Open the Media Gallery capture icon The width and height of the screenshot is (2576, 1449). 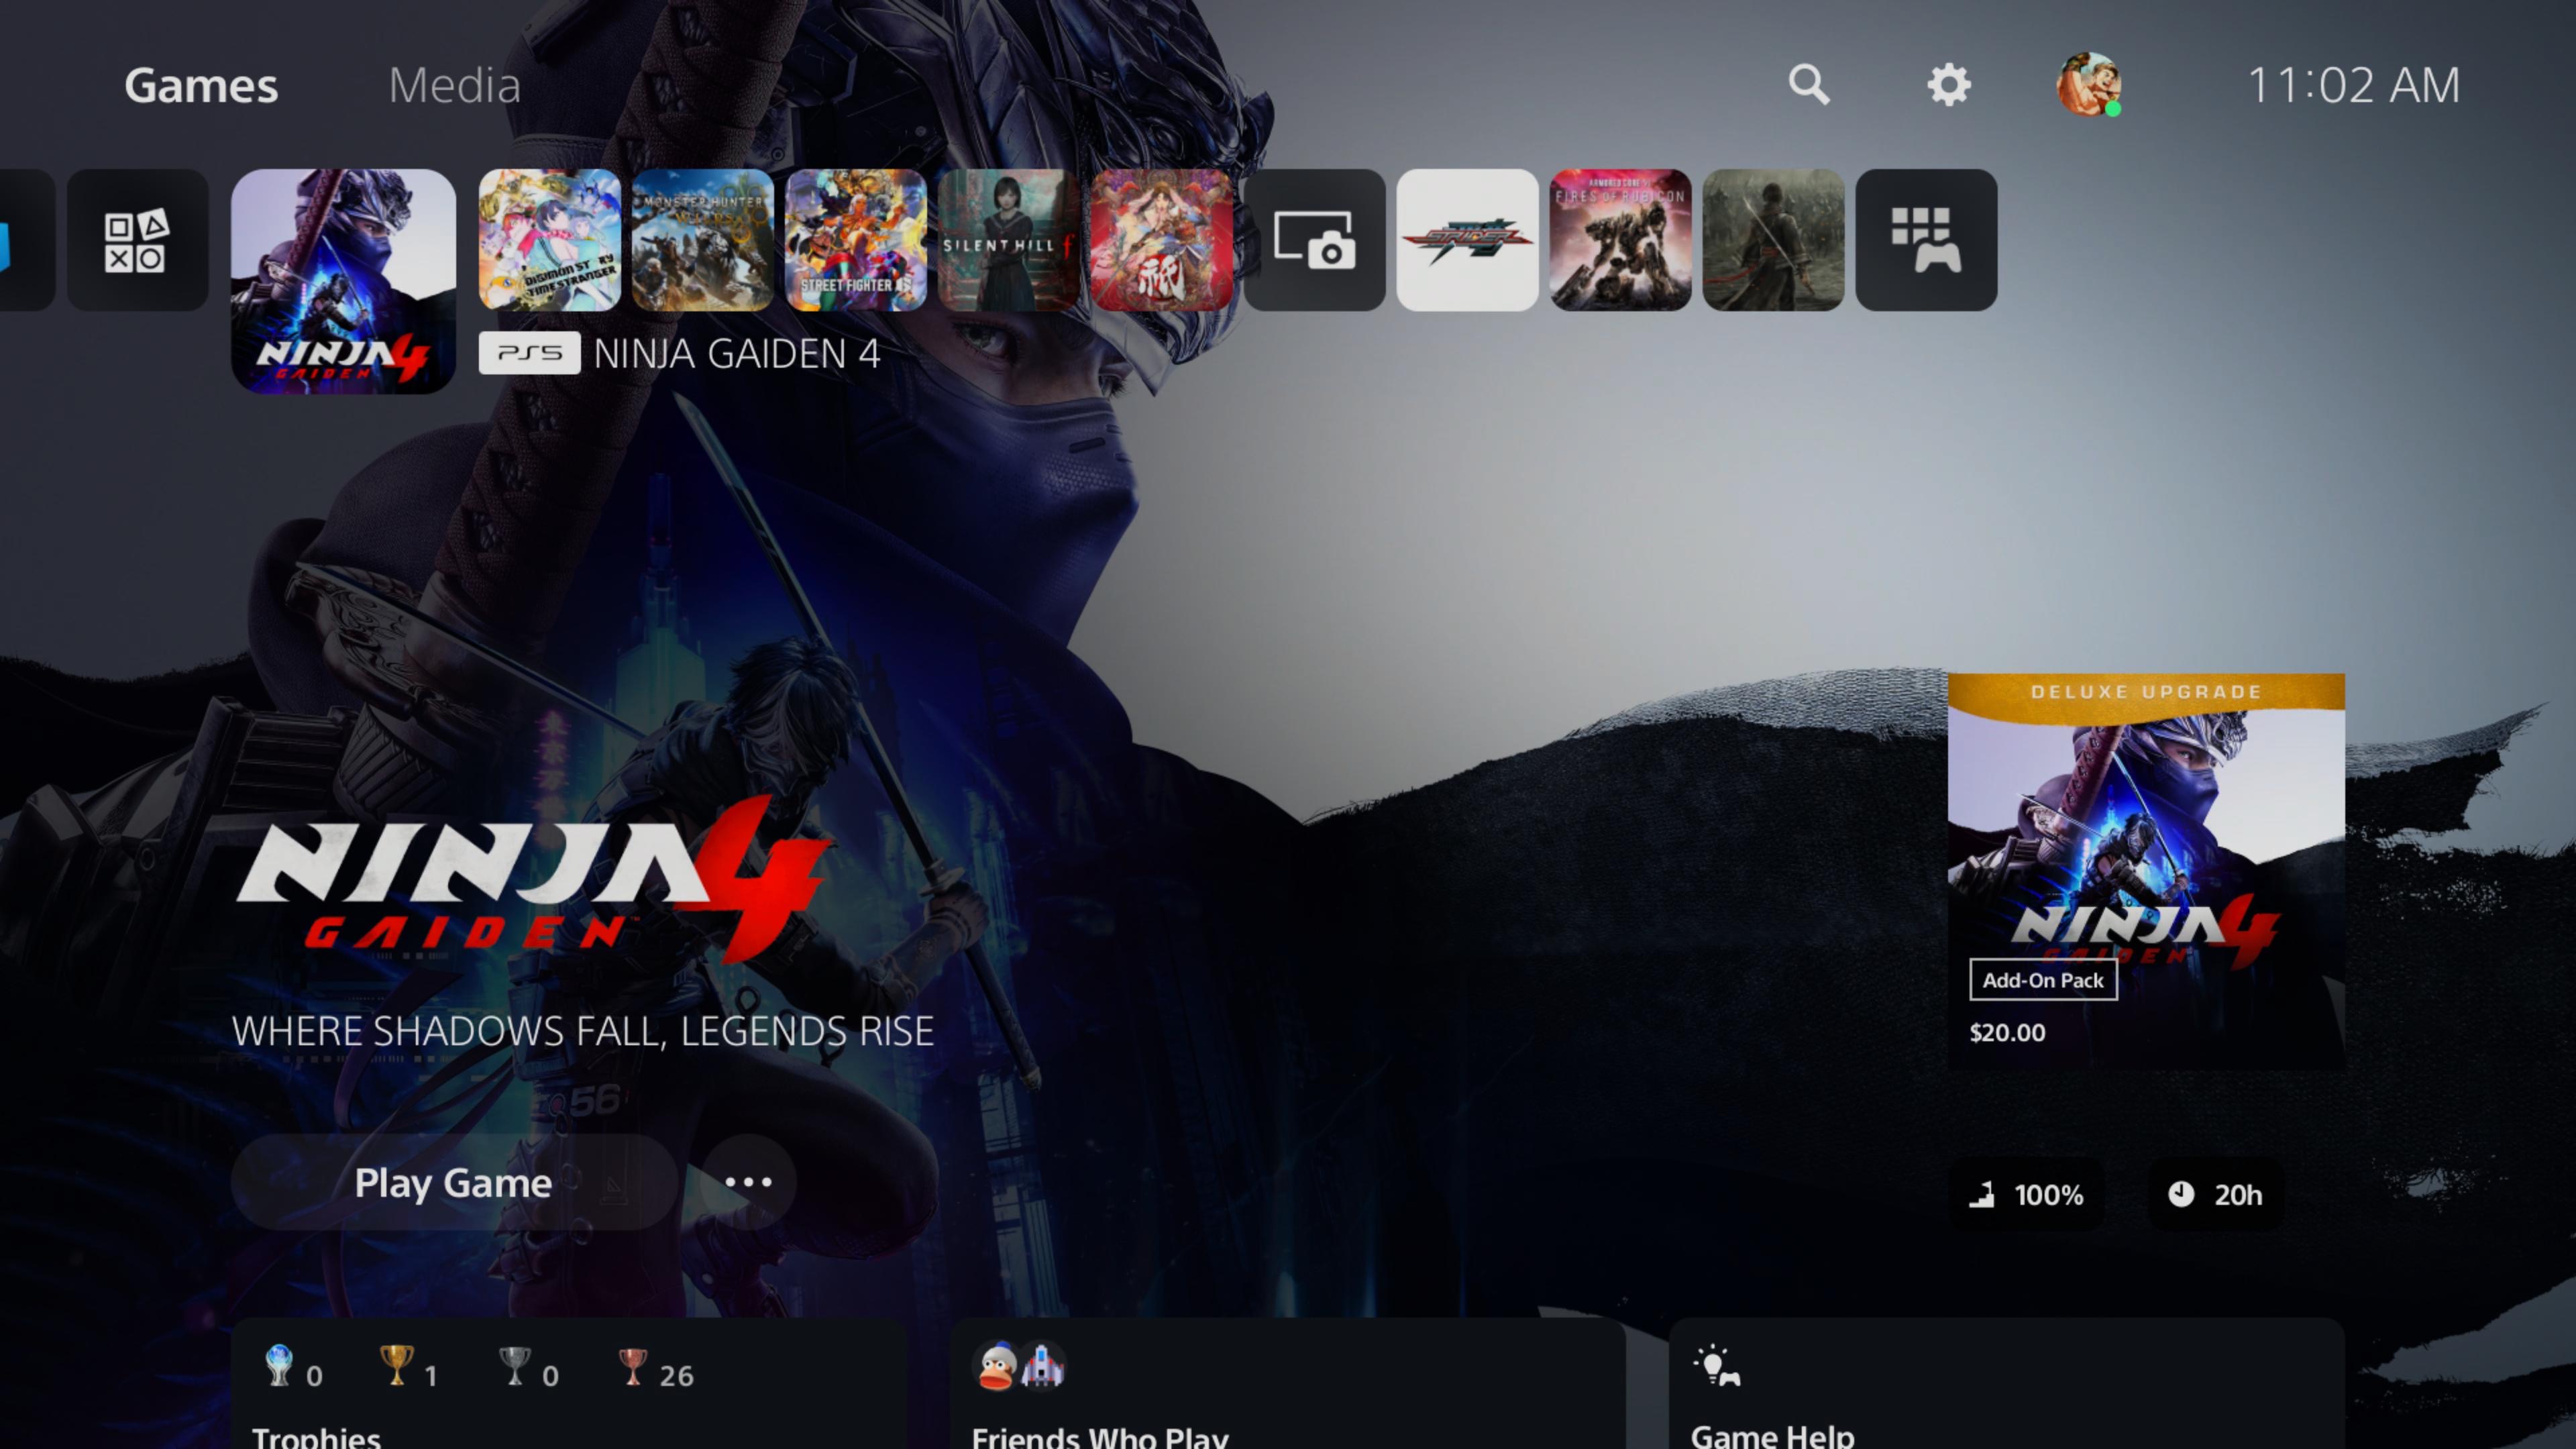tap(1314, 240)
